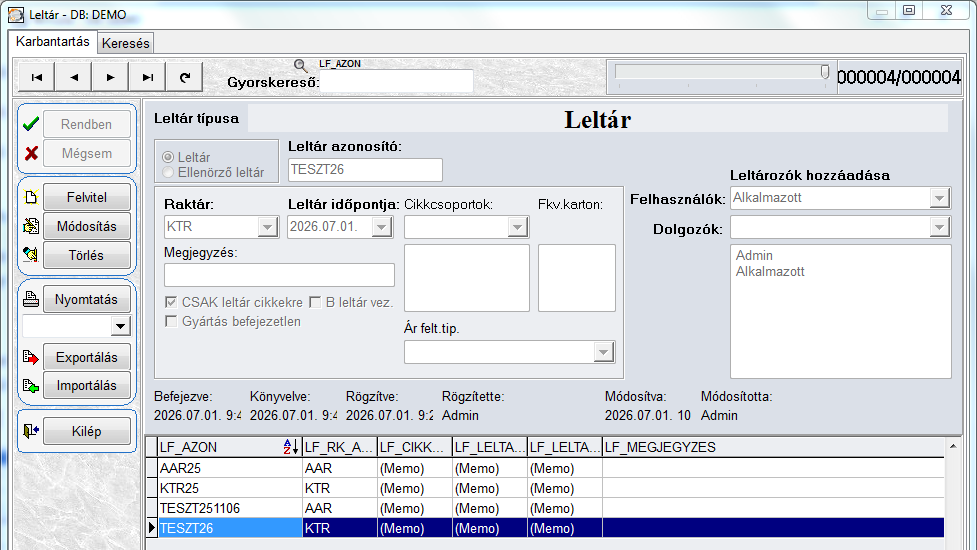Image resolution: width=977 pixels, height=550 pixels.
Task: Click the Fkv.karton list box
Action: (576, 278)
